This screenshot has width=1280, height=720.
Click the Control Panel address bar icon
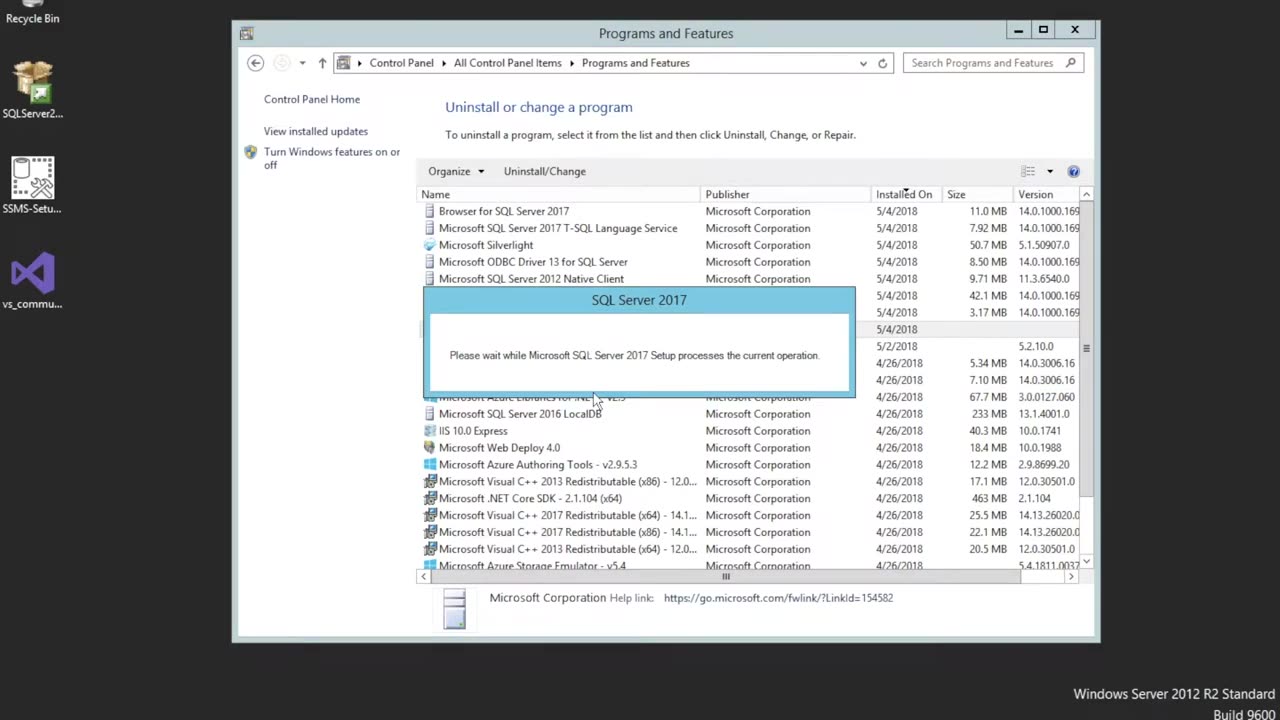344,63
